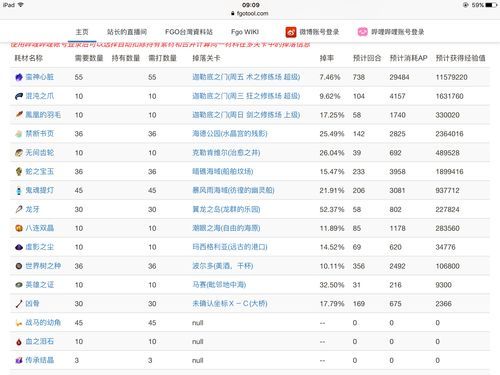Image resolution: width=500 pixels, height=375 pixels.
Task: Click the 英雄之证 proof icon
Action: [19, 285]
